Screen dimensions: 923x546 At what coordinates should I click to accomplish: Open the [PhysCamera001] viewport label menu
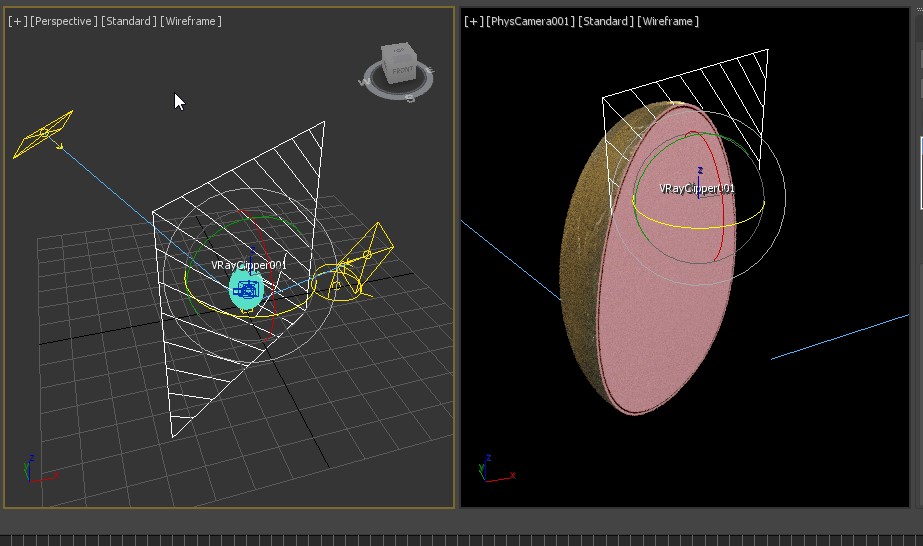[529, 21]
